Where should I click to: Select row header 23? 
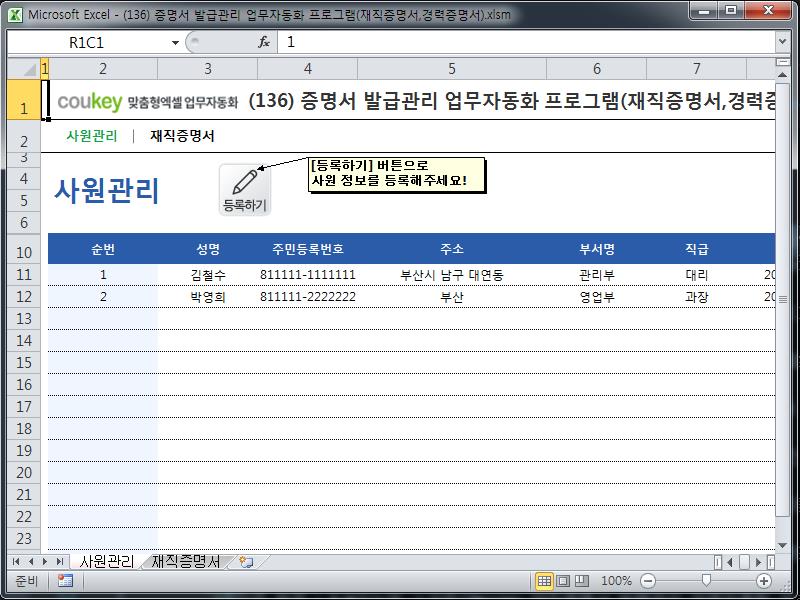coord(24,539)
